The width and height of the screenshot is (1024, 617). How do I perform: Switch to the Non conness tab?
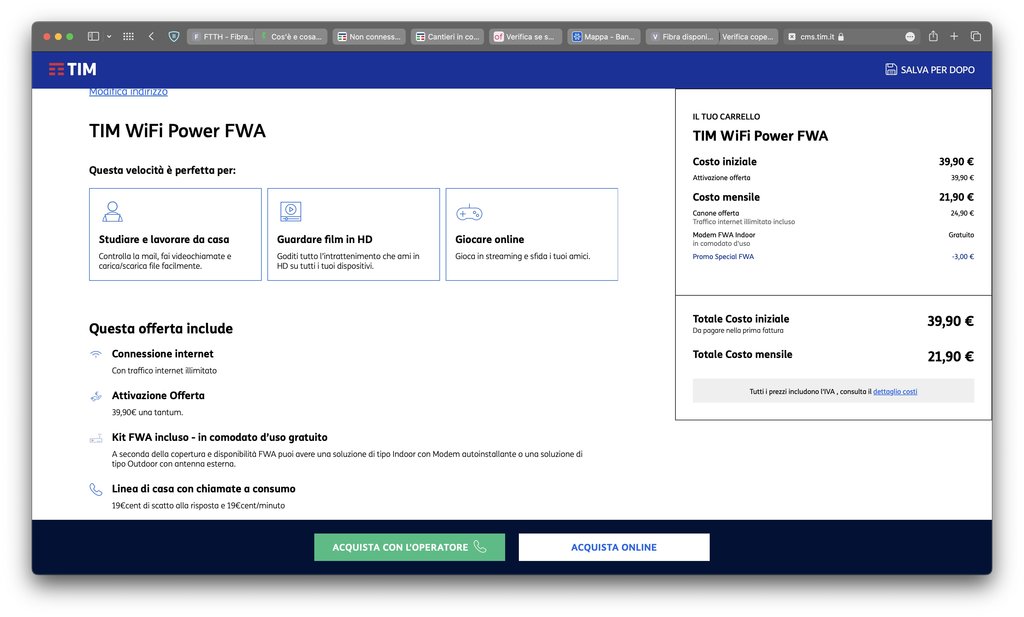pos(369,37)
